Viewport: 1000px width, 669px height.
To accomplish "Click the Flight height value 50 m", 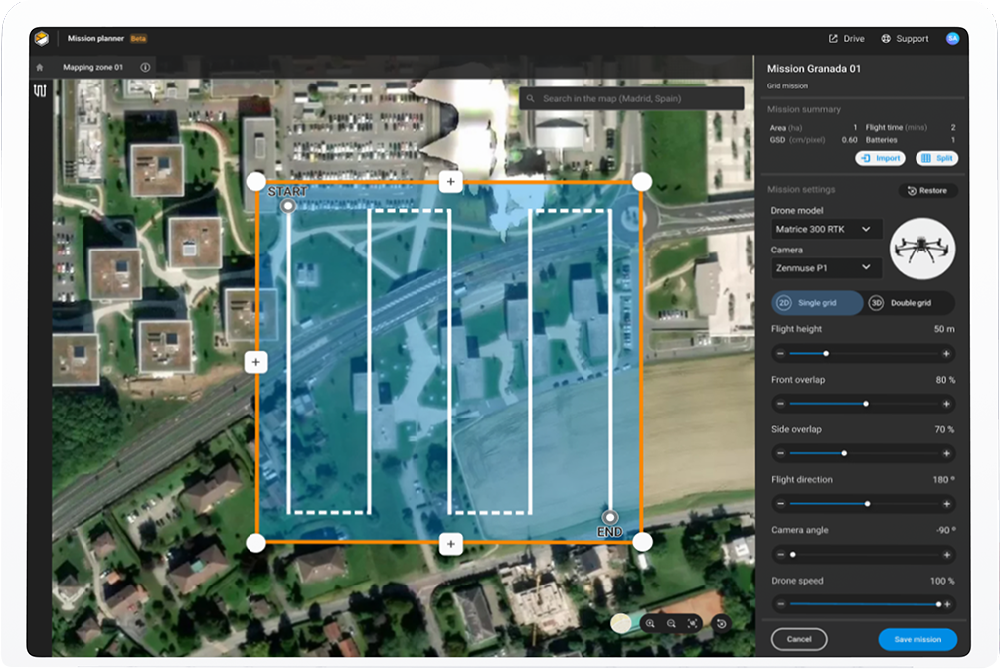I will click(944, 329).
